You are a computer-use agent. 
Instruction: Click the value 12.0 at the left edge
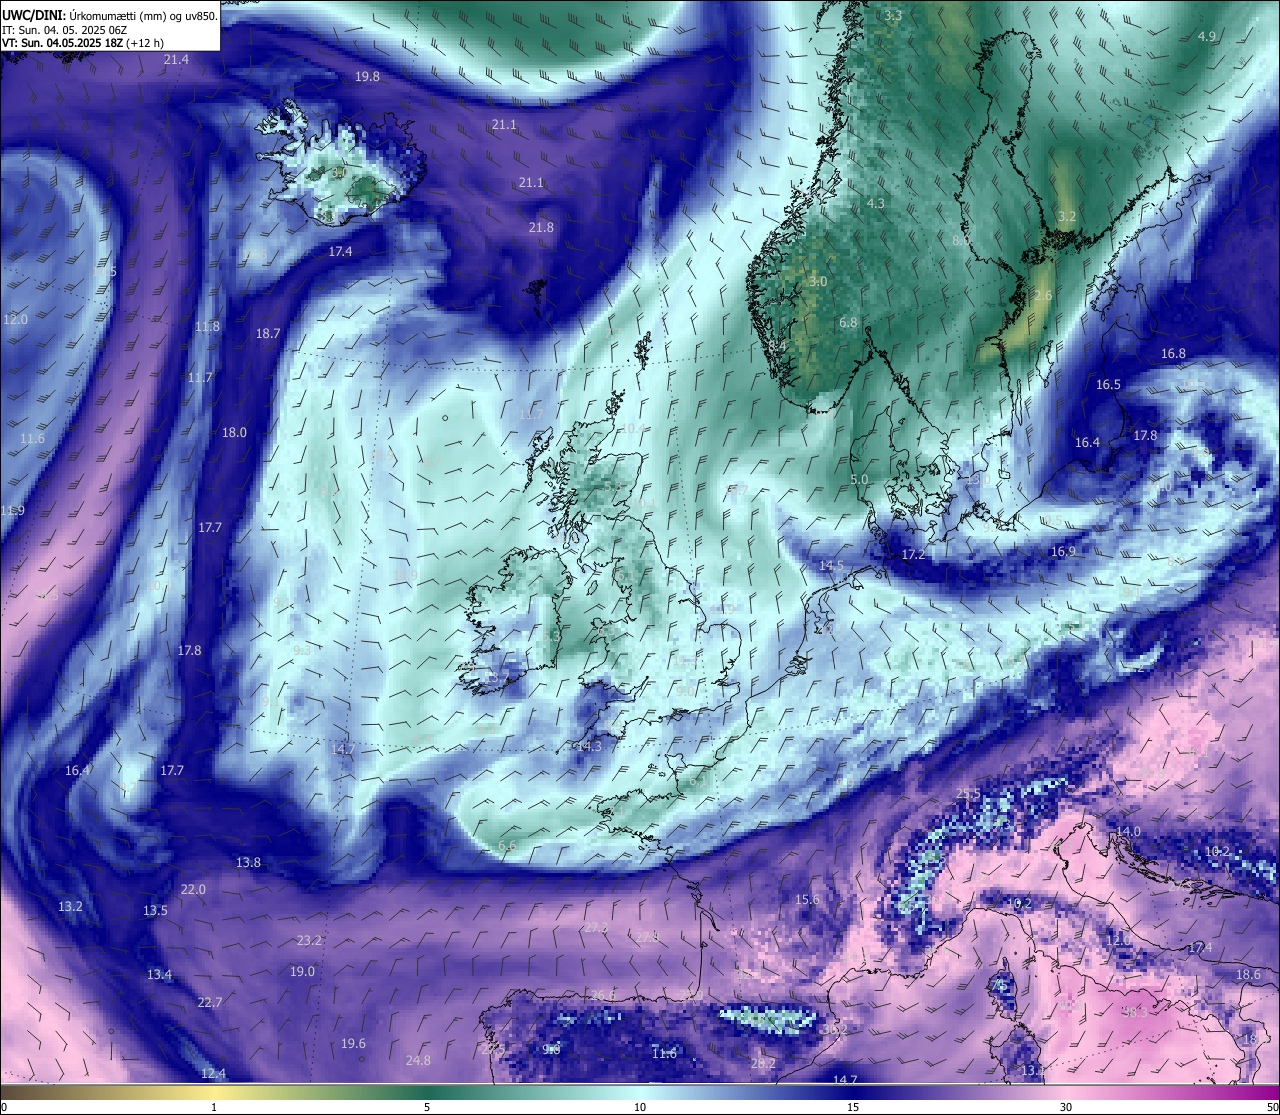coord(16,320)
